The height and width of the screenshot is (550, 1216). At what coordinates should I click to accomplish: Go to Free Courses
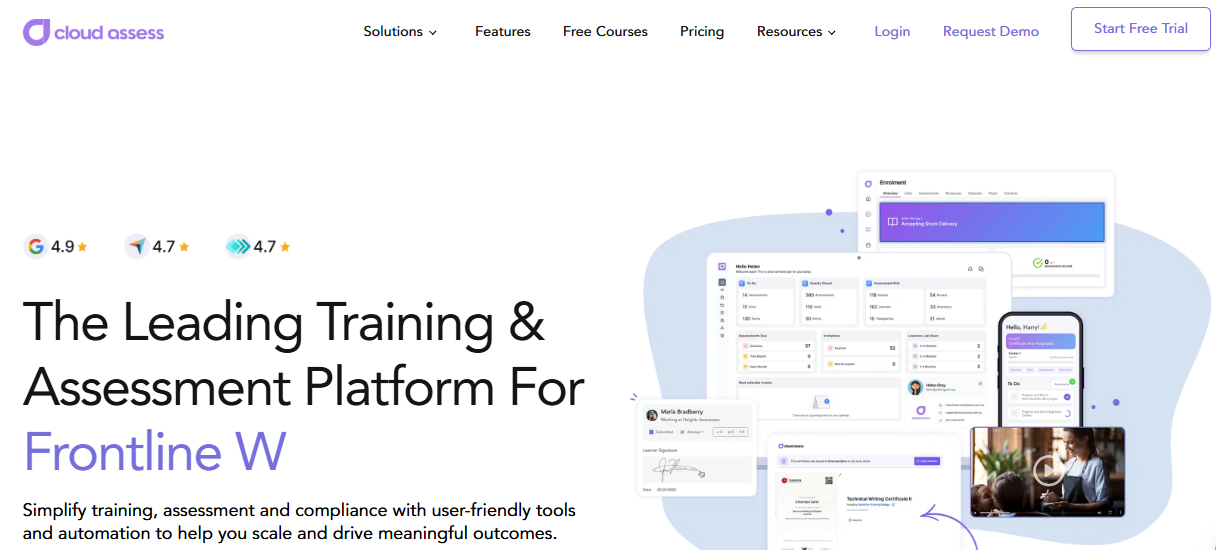click(x=605, y=31)
